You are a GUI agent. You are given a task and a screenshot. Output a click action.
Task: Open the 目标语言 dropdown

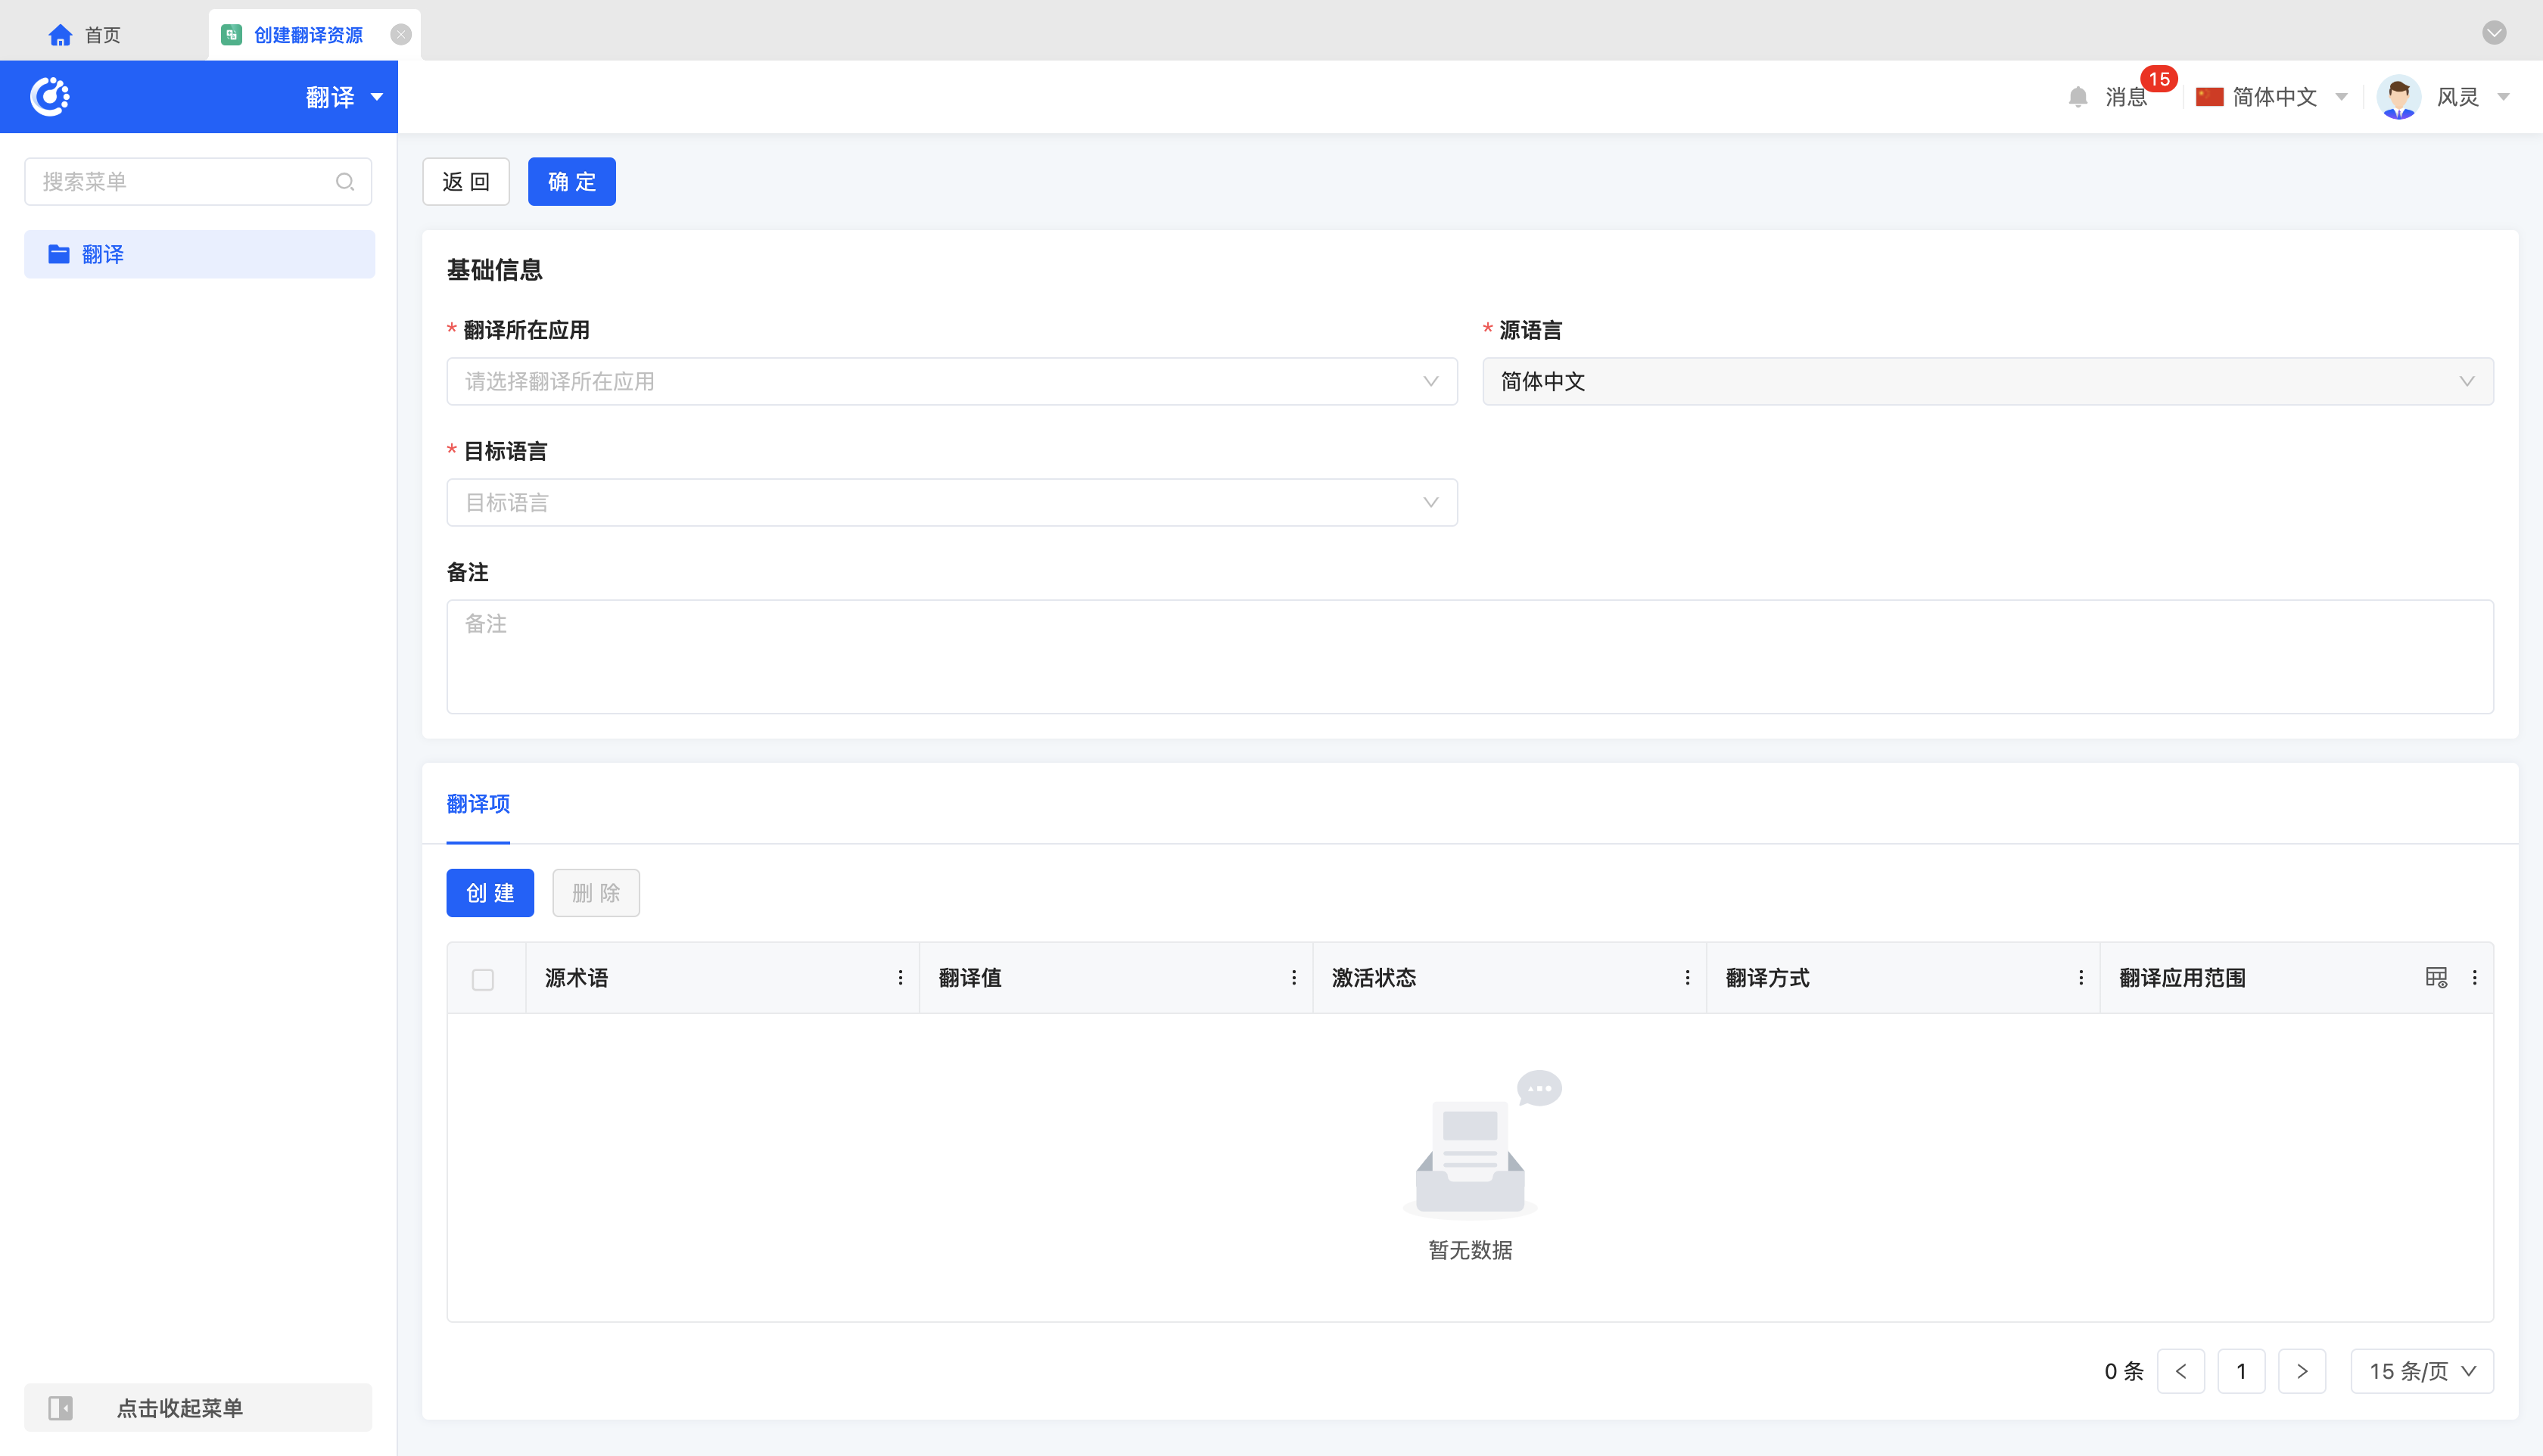[x=951, y=503]
